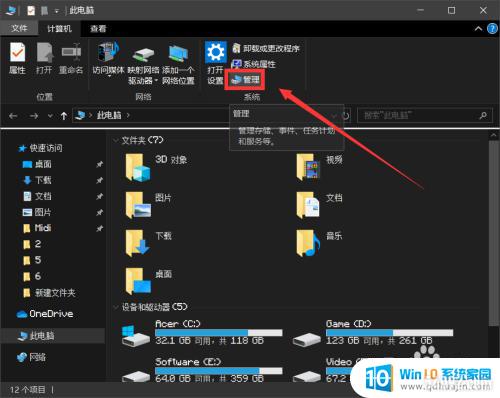Select folder 6 in the sidebar
This screenshot has height=398, width=500.
[x=32, y=276]
